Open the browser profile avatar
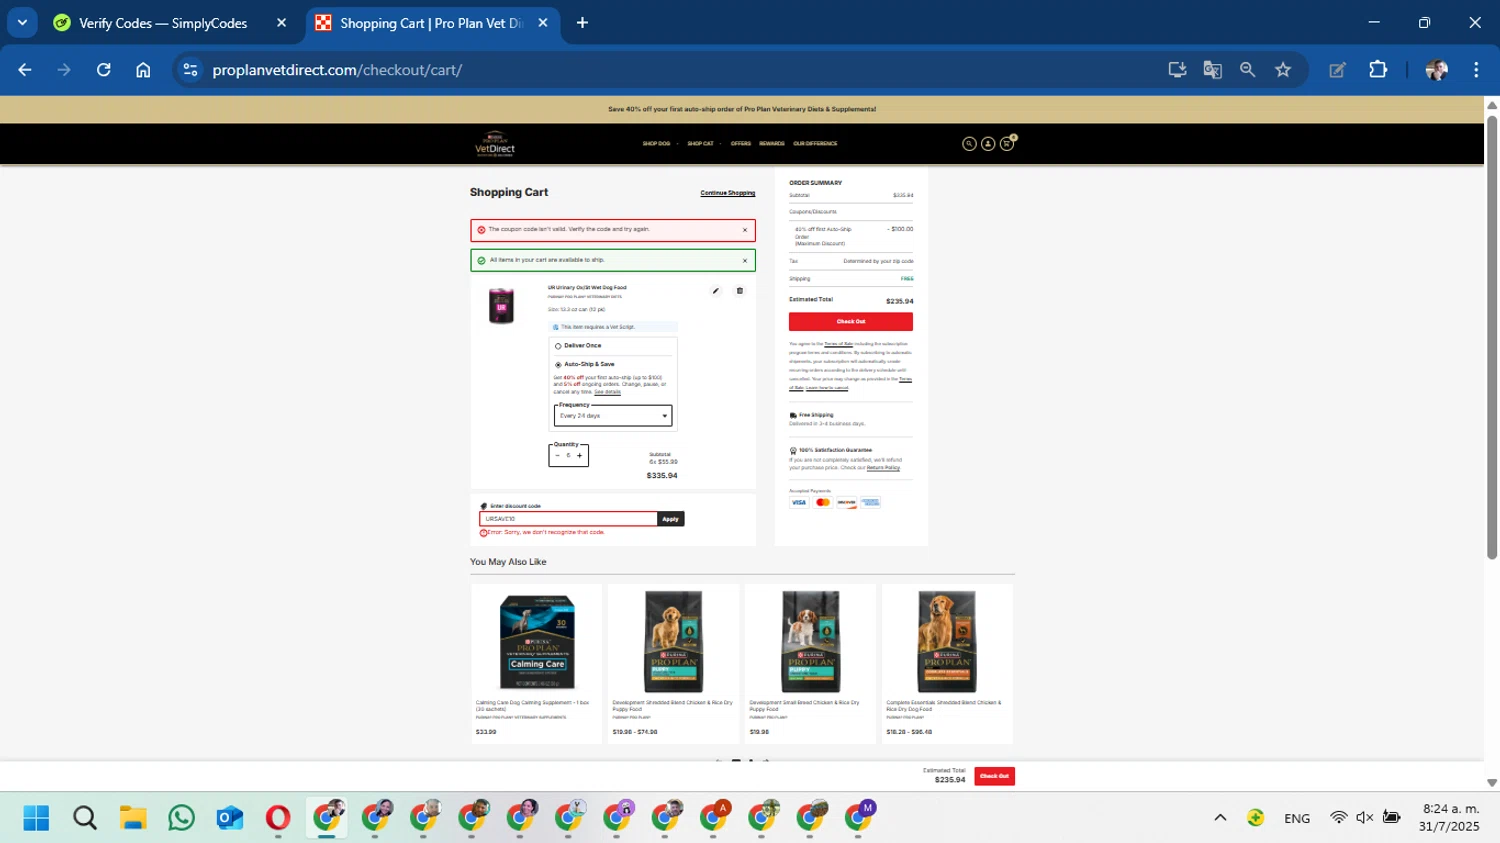Viewport: 1500px width, 843px height. click(x=1436, y=70)
